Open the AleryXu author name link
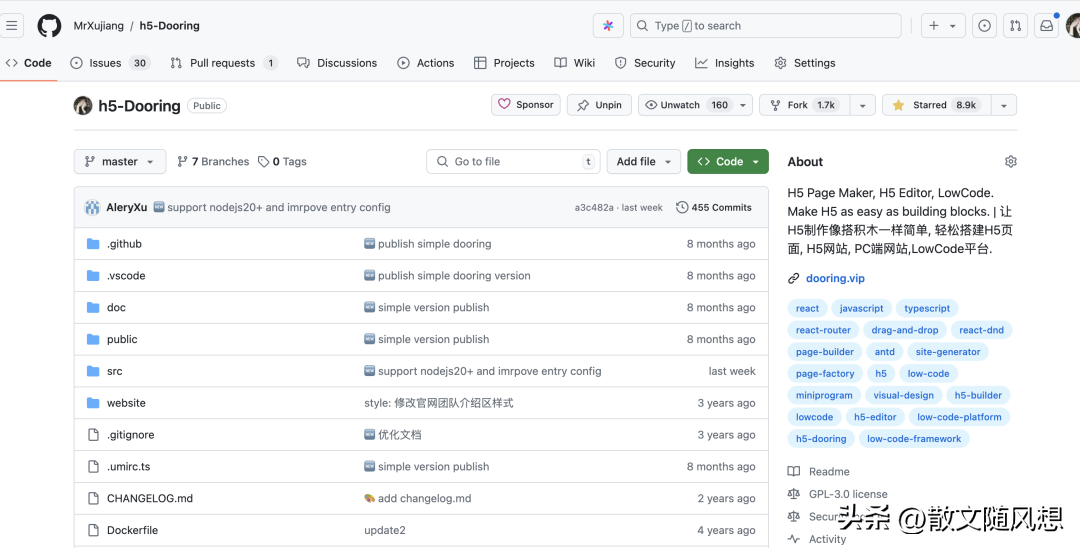 [x=127, y=207]
